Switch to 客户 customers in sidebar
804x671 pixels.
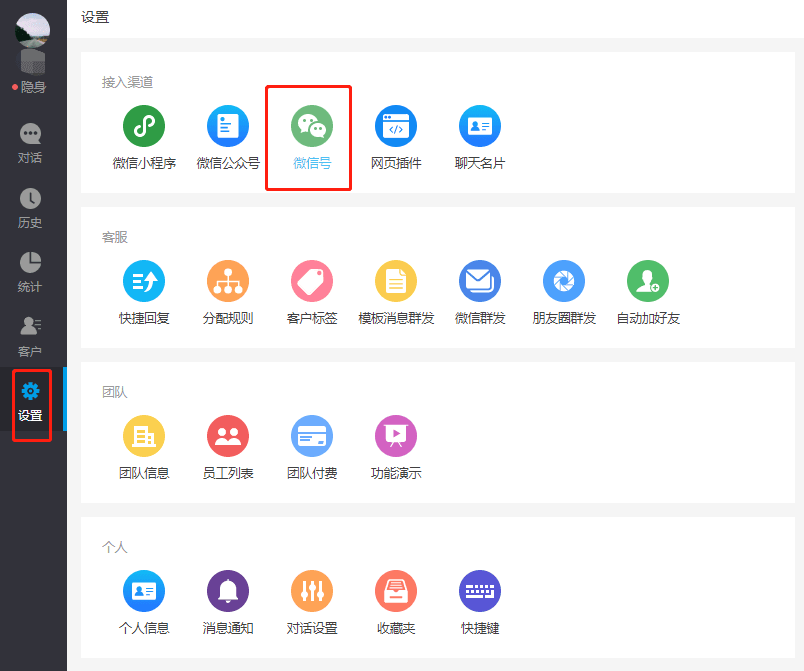tap(30, 337)
